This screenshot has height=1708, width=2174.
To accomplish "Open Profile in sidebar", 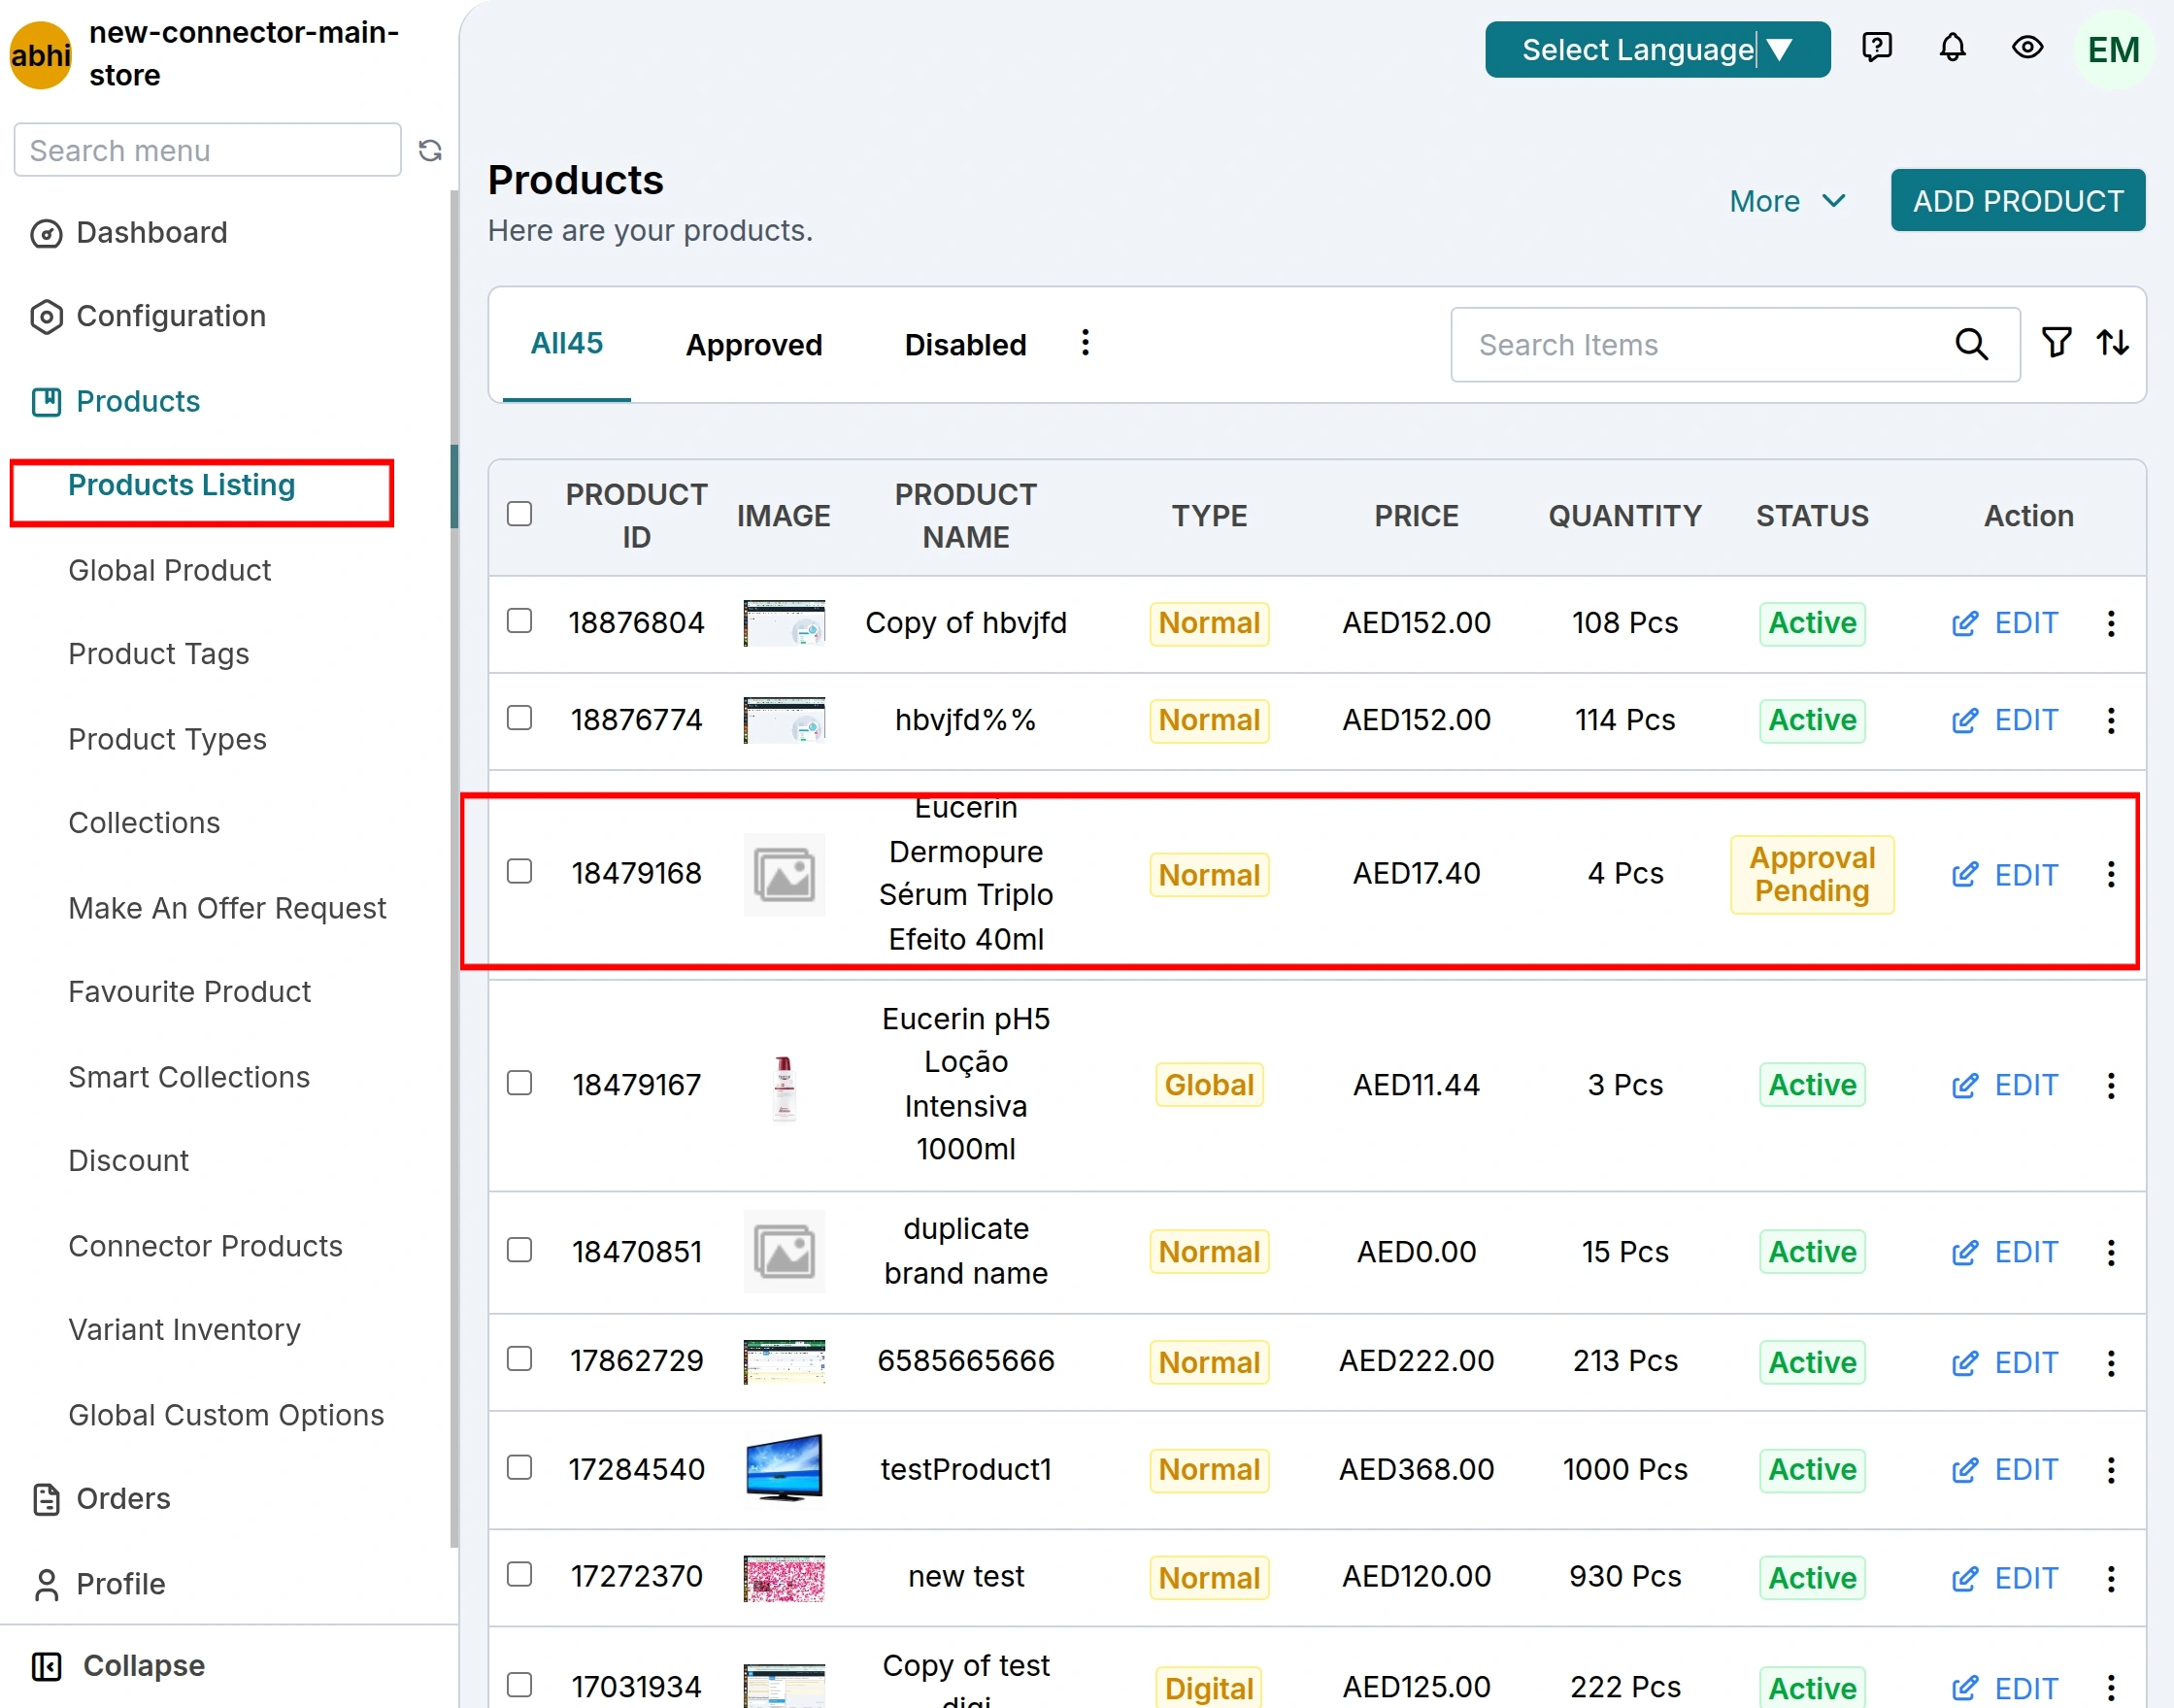I will tap(98, 1584).
